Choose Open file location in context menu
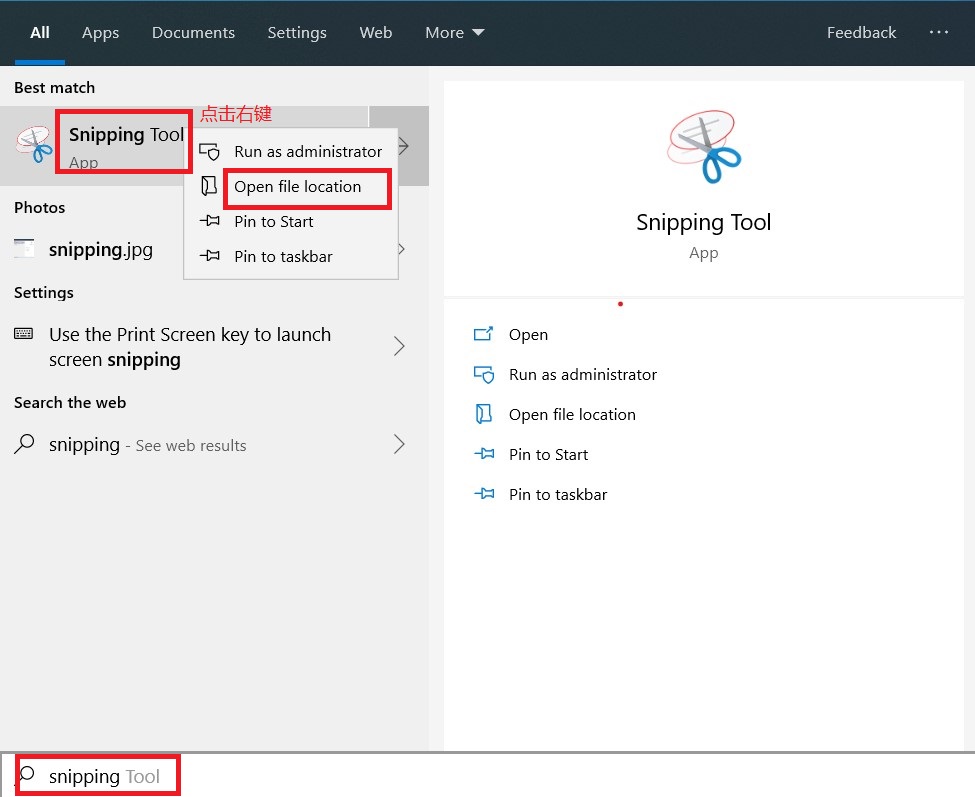This screenshot has height=797, width=975. point(297,187)
